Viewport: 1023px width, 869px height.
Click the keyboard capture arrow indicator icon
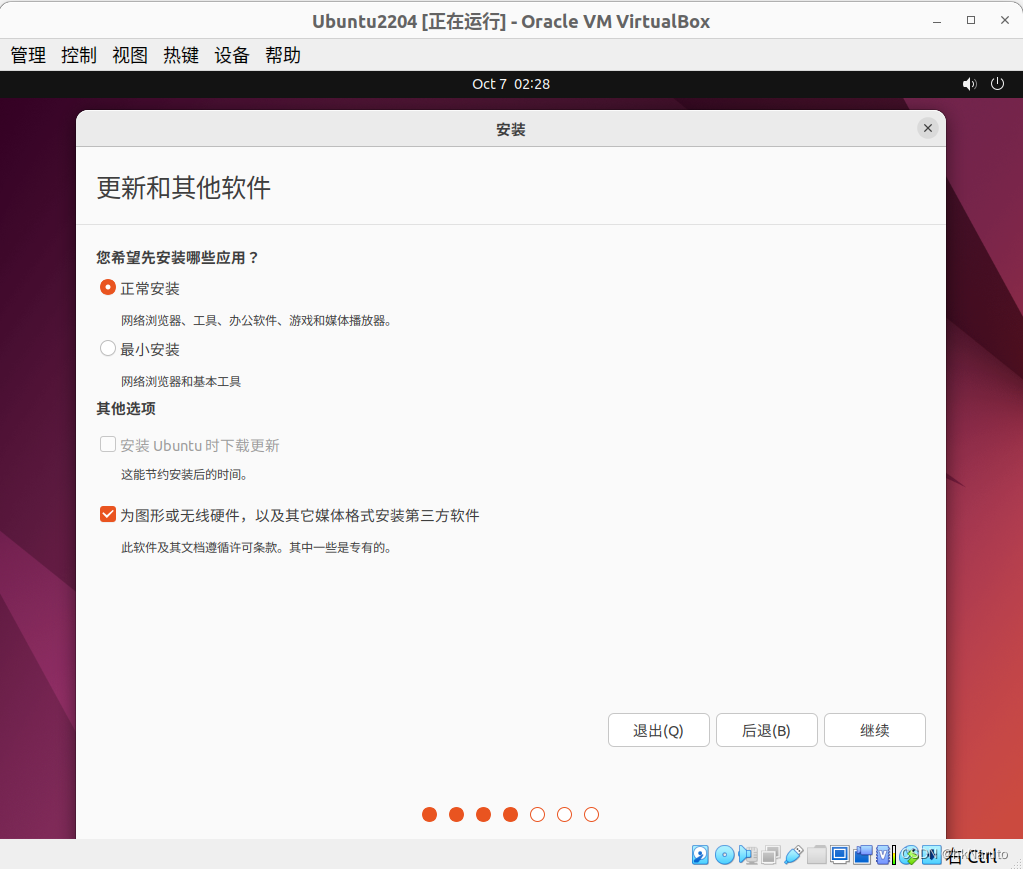932,855
